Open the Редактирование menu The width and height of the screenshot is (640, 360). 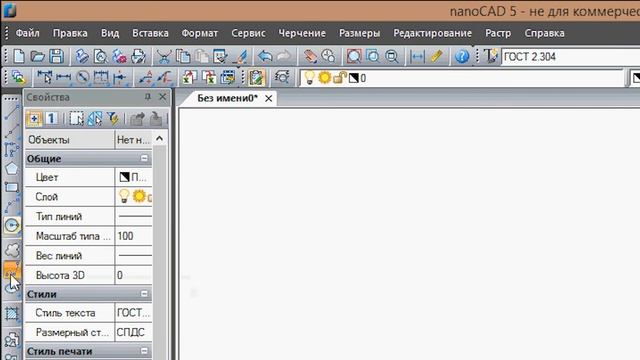tap(433, 33)
